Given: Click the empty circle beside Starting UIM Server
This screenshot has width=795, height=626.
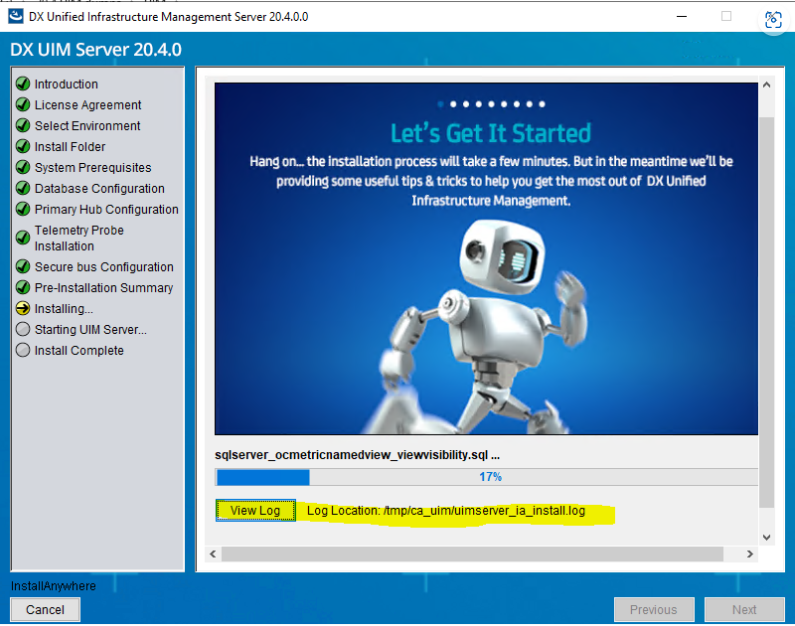Looking at the screenshot, I should 23,329.
